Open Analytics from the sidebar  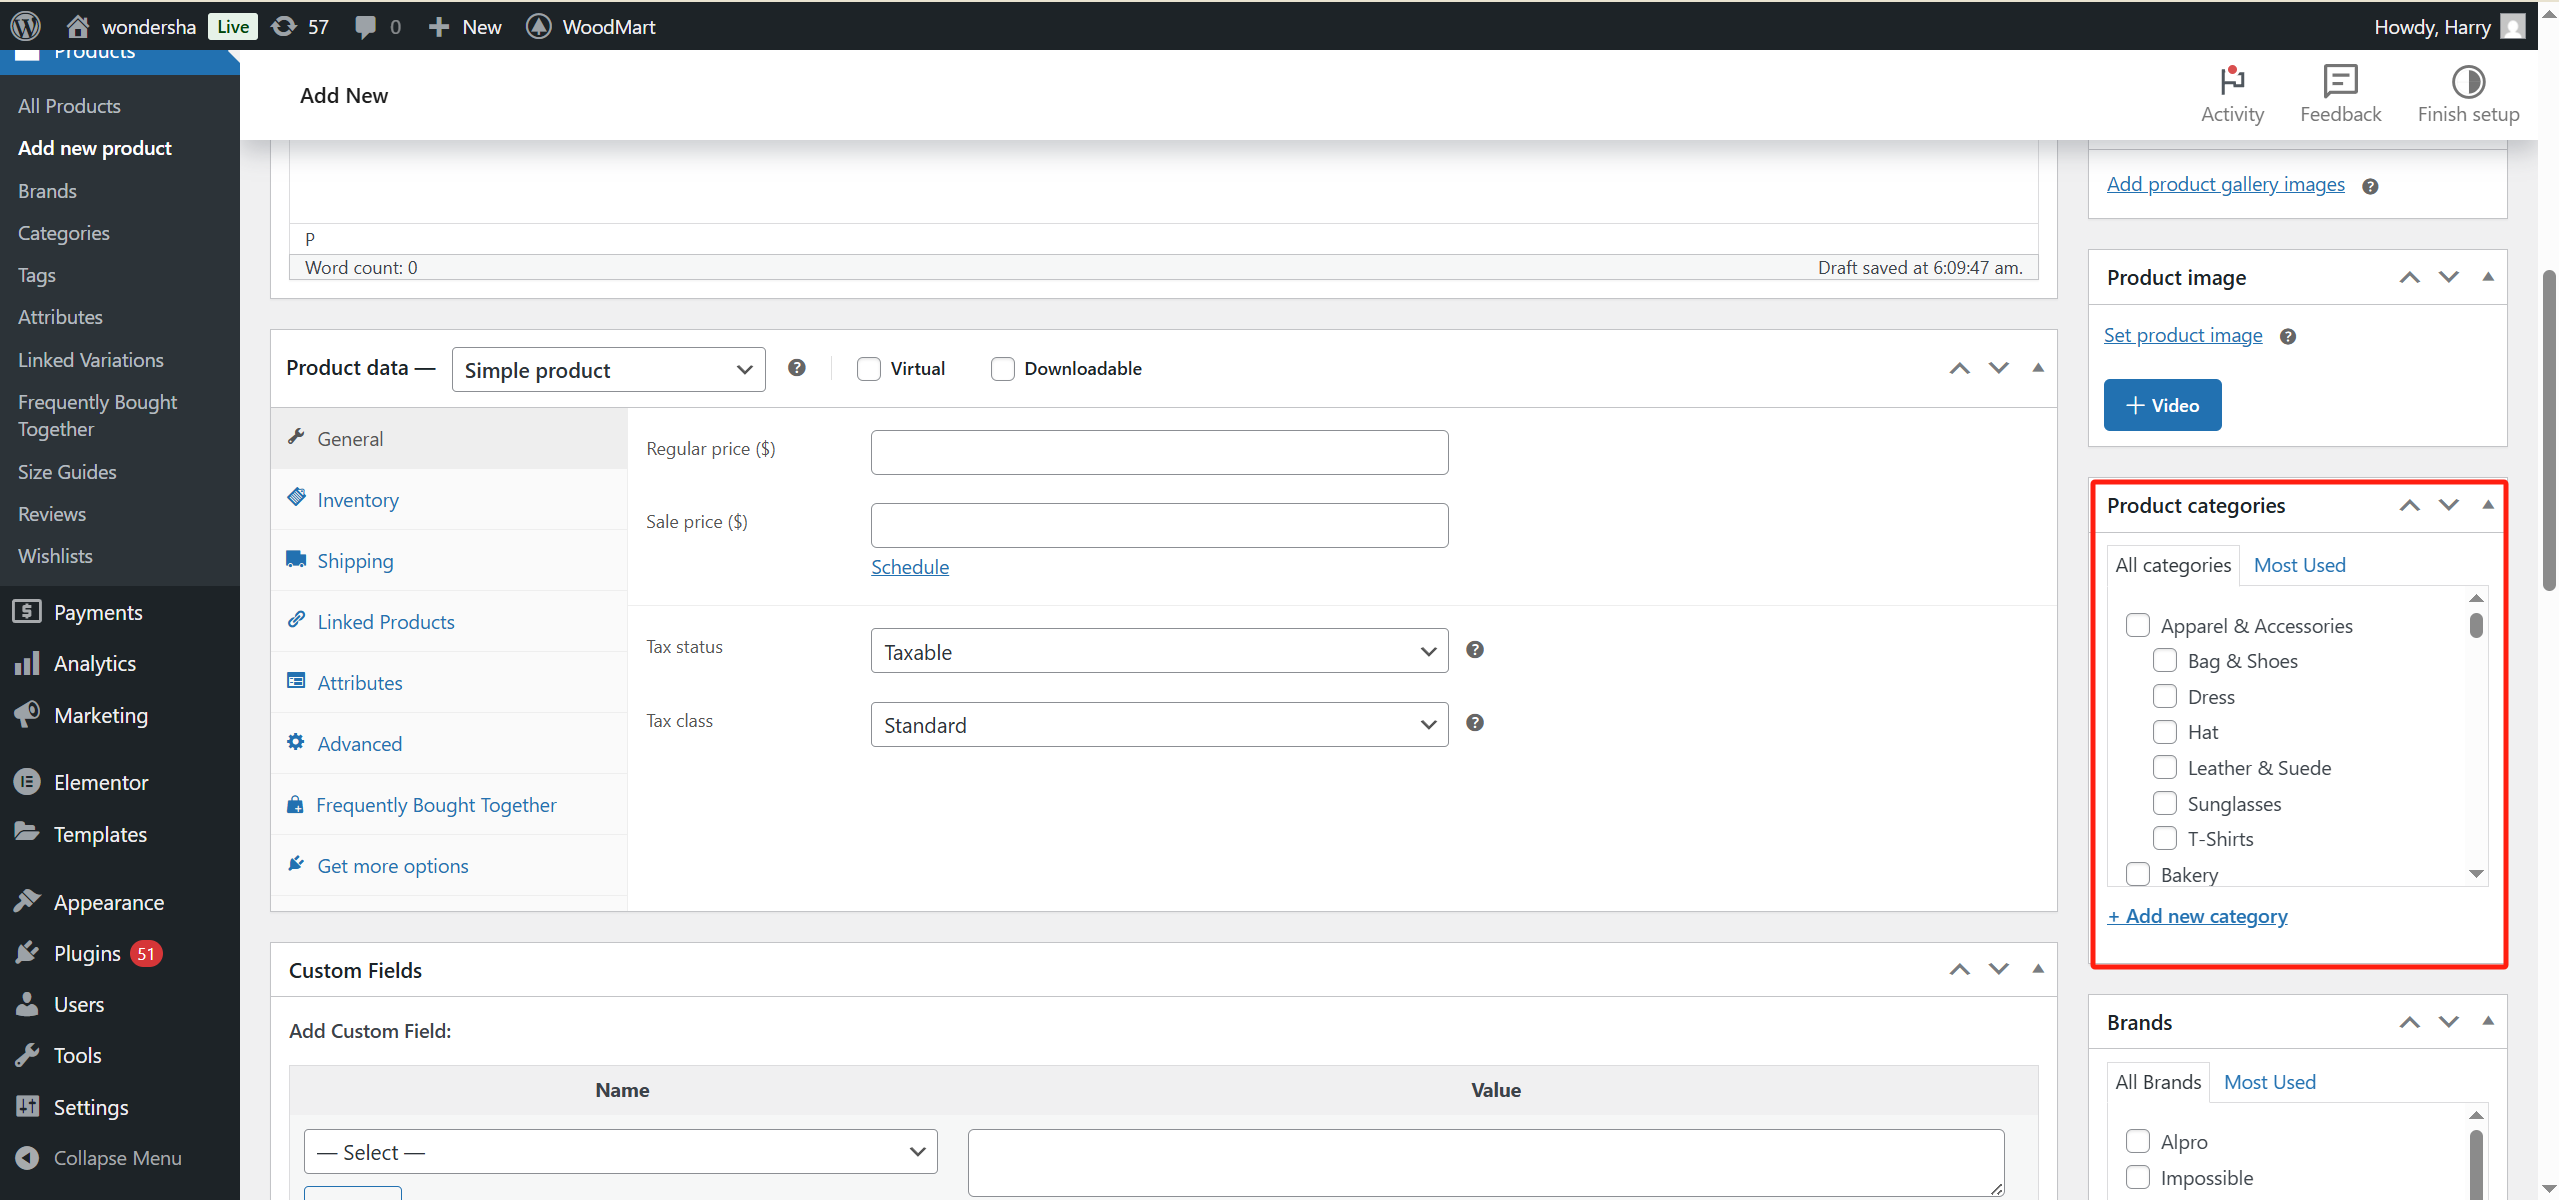[x=95, y=663]
